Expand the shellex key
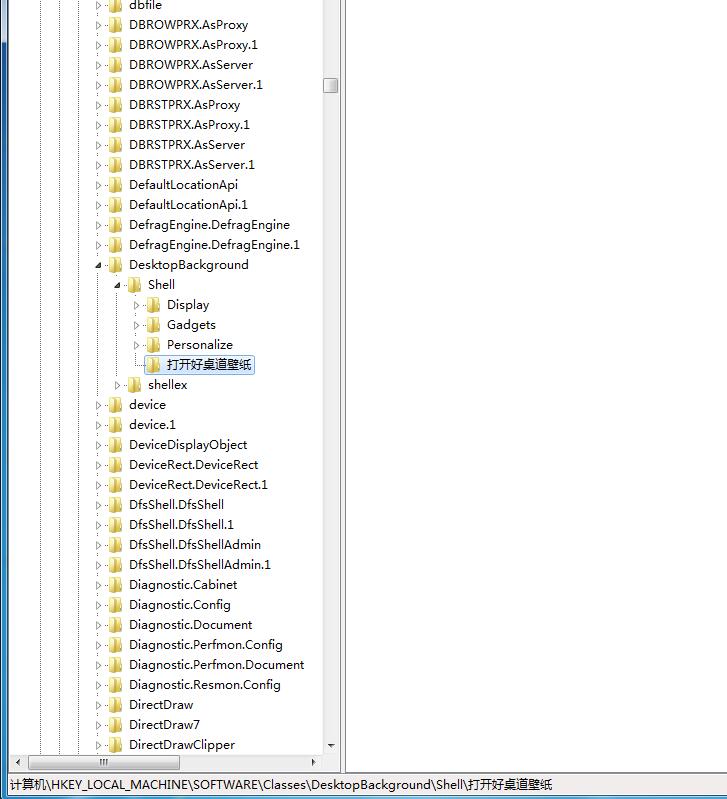The height and width of the screenshot is (799, 727). click(117, 385)
